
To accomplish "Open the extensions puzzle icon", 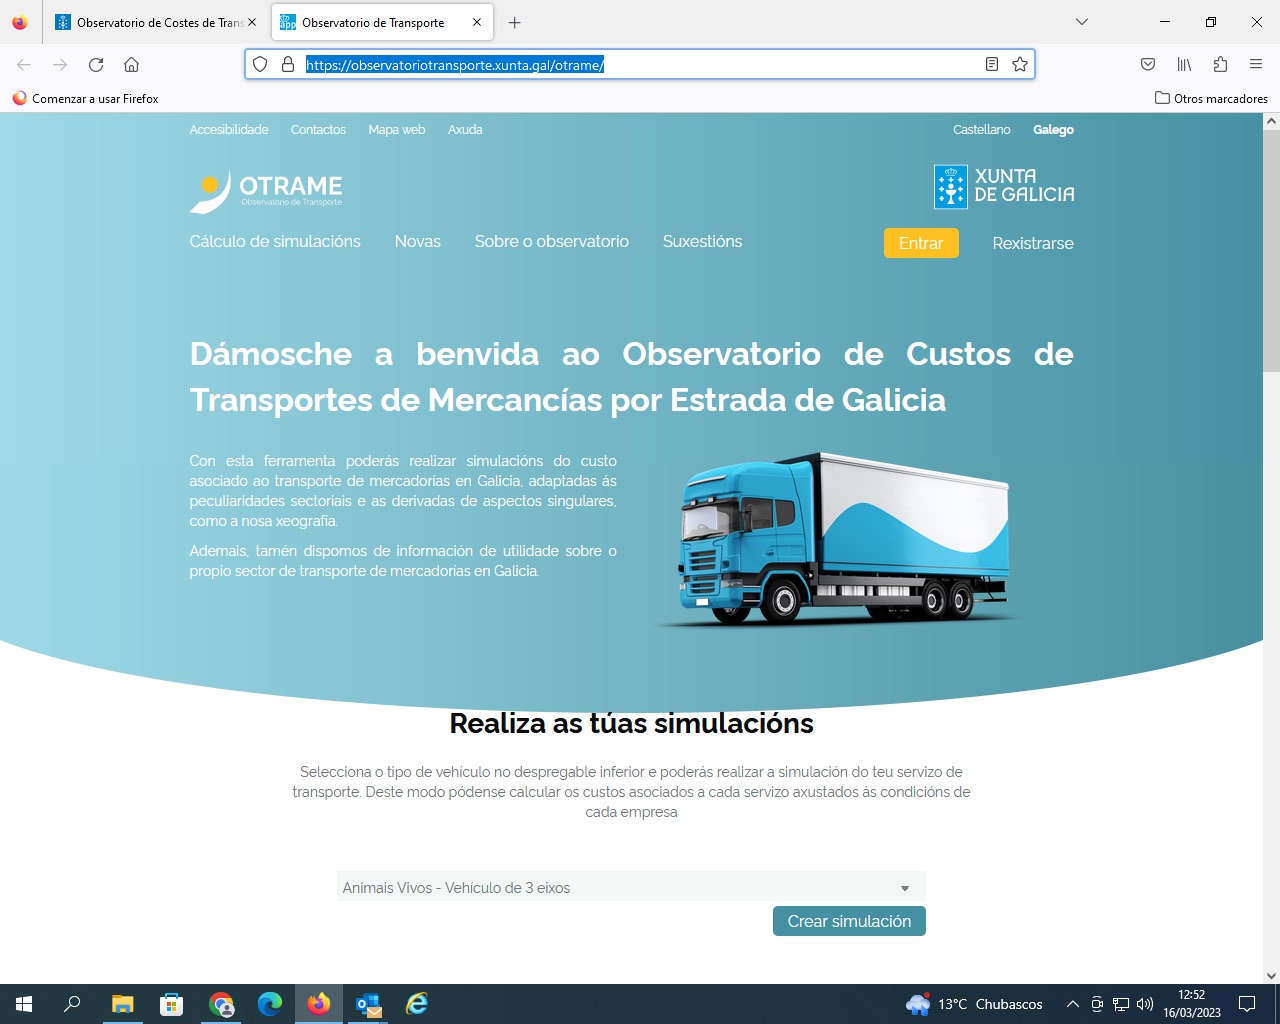I will [x=1220, y=65].
